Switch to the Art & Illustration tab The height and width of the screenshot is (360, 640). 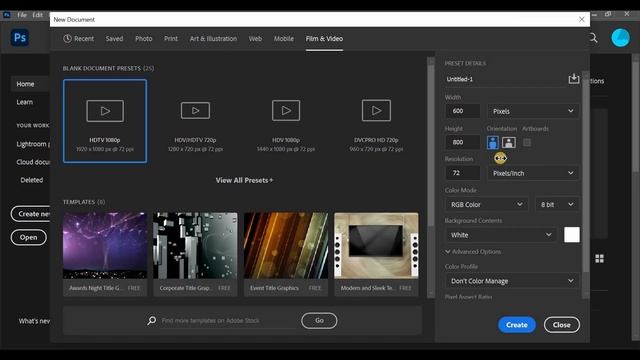click(x=213, y=39)
